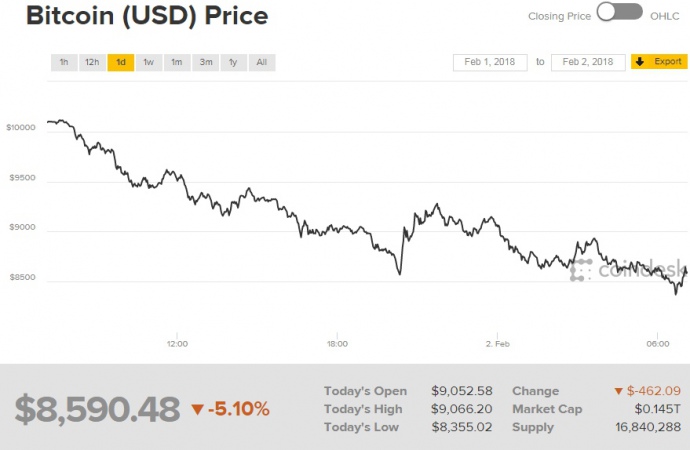Image resolution: width=690 pixels, height=450 pixels.
Task: Switch chart to 1w range
Action: 148,62
